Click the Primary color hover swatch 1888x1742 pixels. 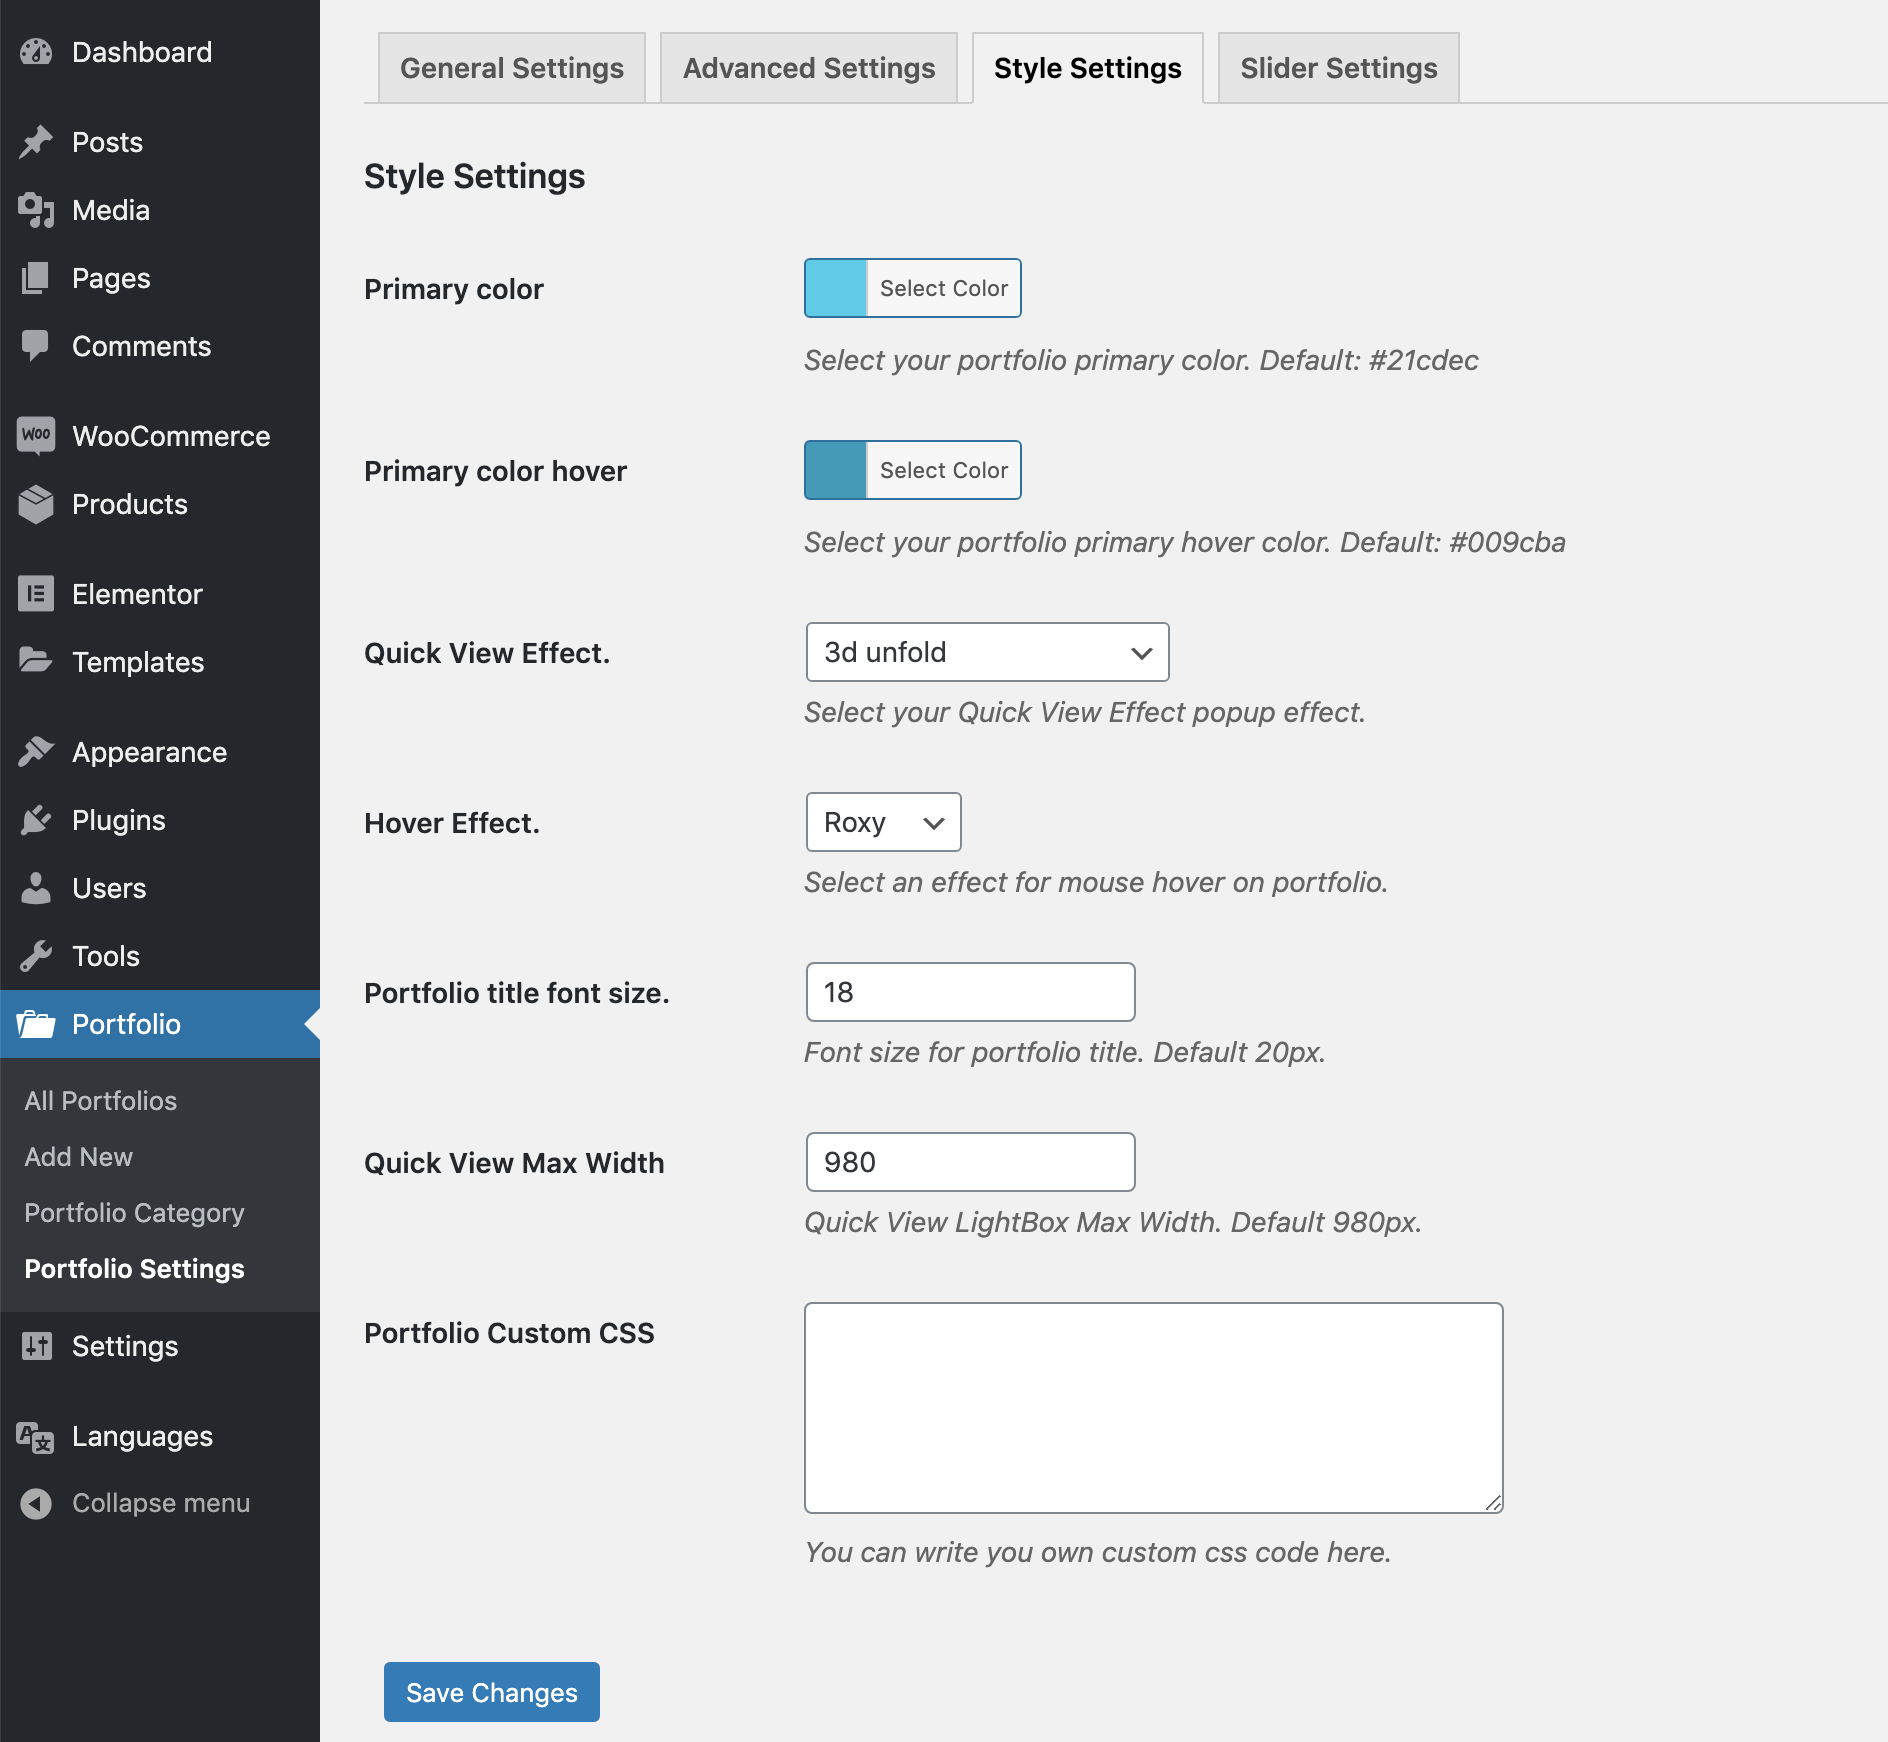coord(836,470)
